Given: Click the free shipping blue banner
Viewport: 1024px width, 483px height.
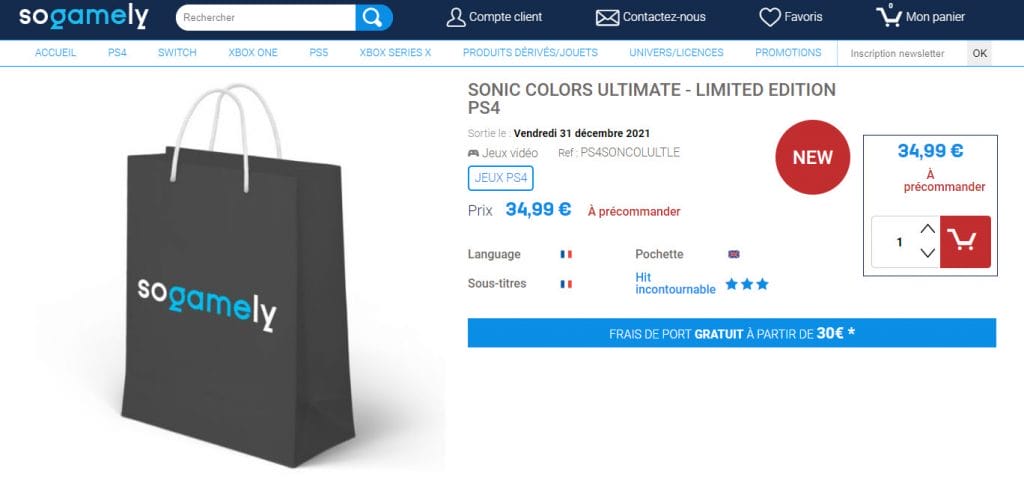Looking at the screenshot, I should 731,333.
